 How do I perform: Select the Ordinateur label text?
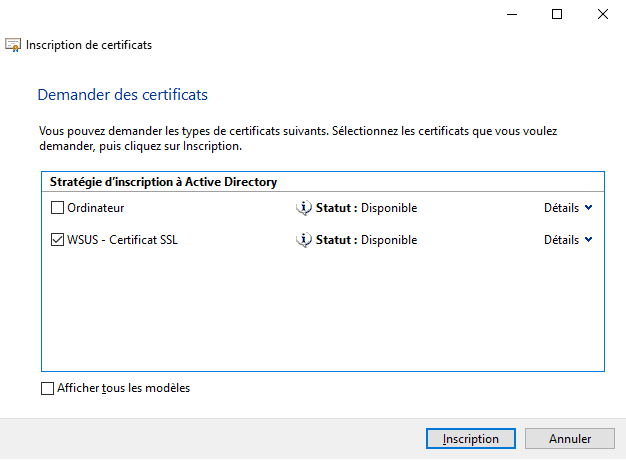click(x=96, y=208)
